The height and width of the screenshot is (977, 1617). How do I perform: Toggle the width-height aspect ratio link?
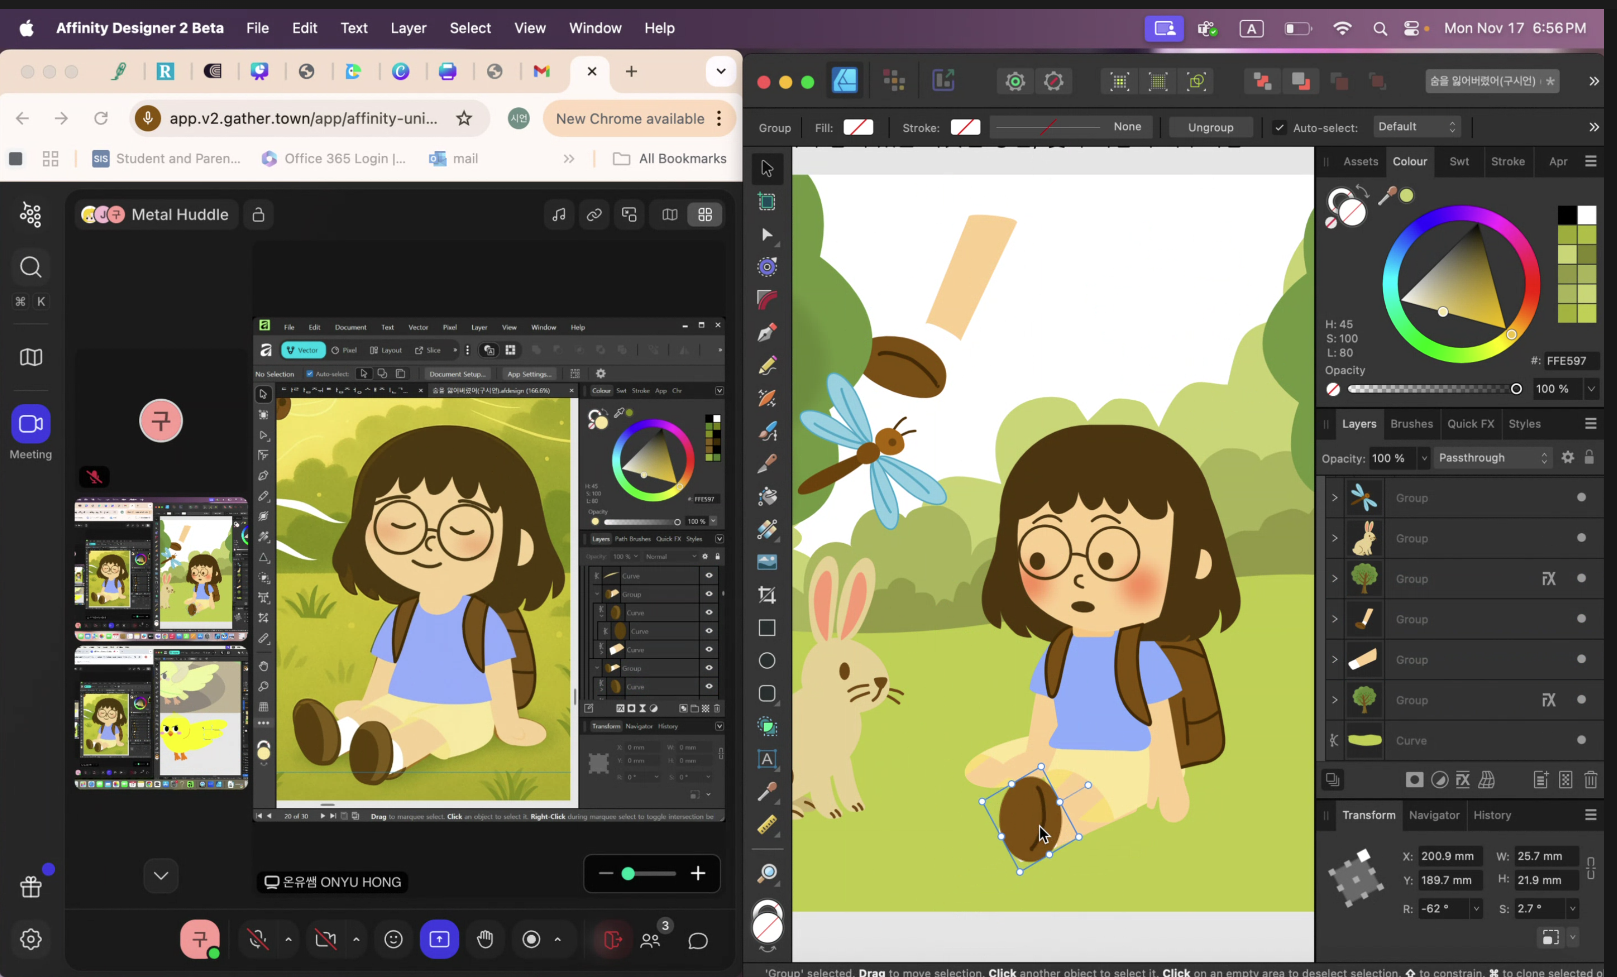pos(1590,868)
